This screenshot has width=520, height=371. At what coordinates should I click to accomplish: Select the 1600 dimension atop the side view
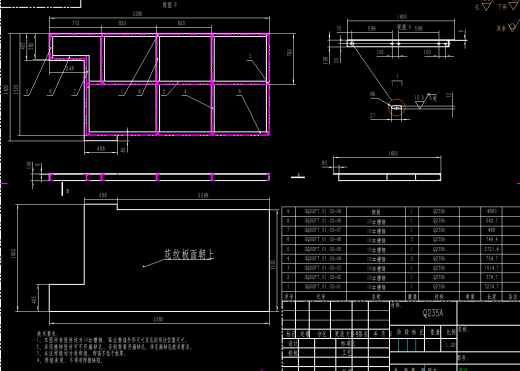point(402,17)
